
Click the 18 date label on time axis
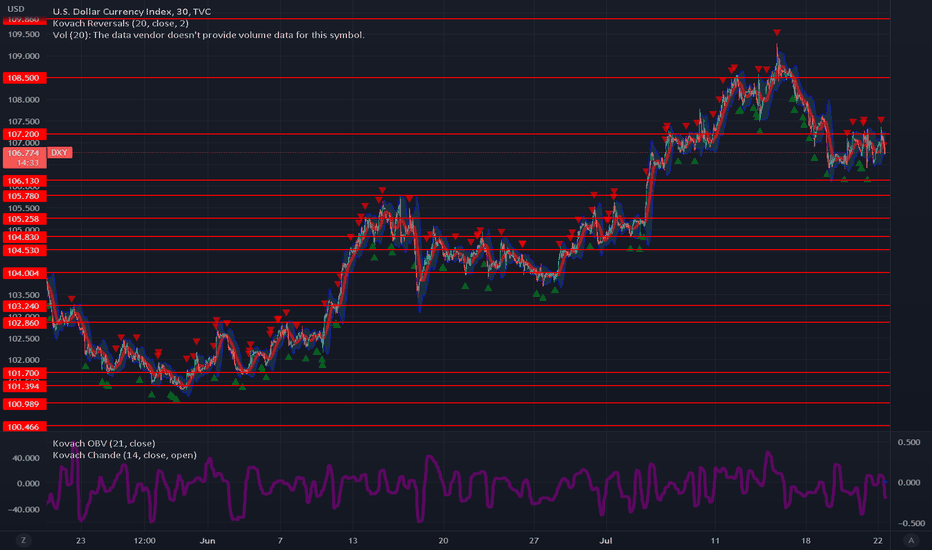[x=805, y=540]
